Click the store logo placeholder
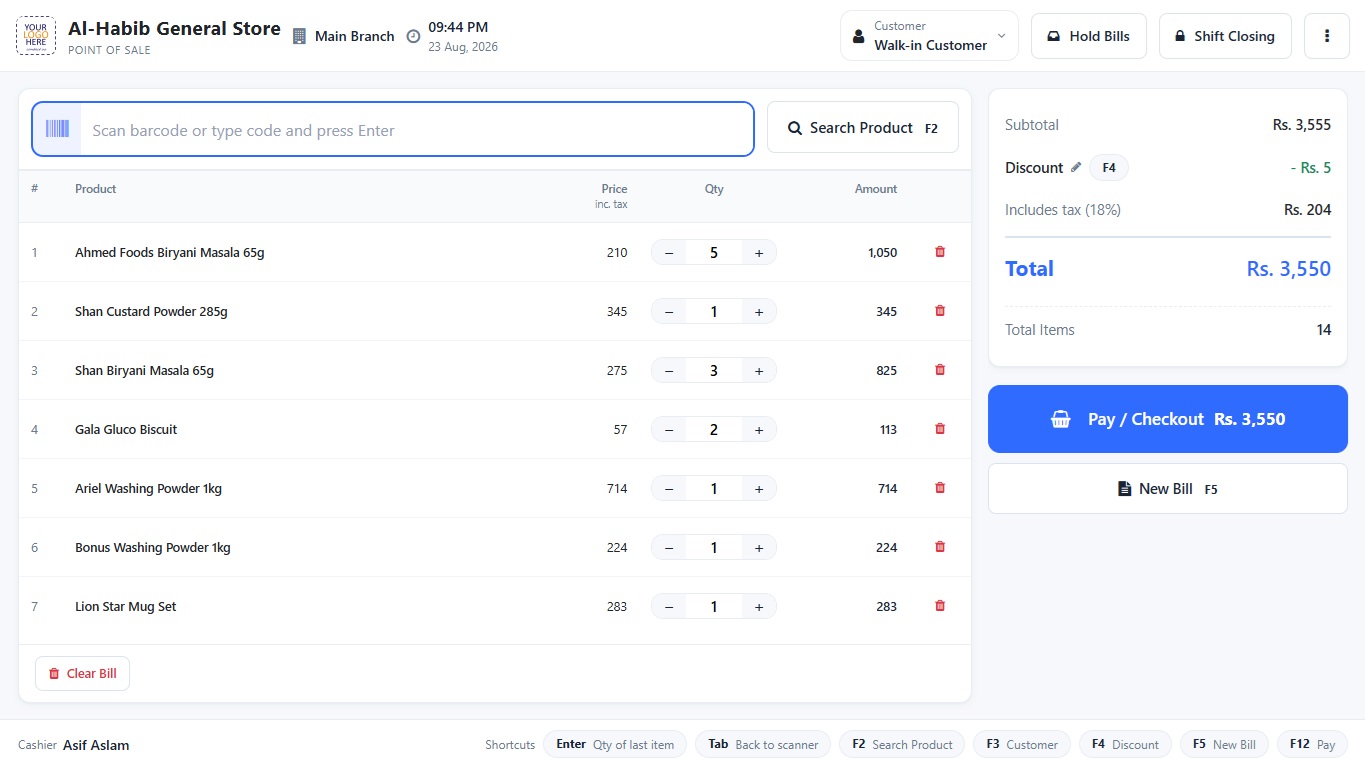 point(36,36)
